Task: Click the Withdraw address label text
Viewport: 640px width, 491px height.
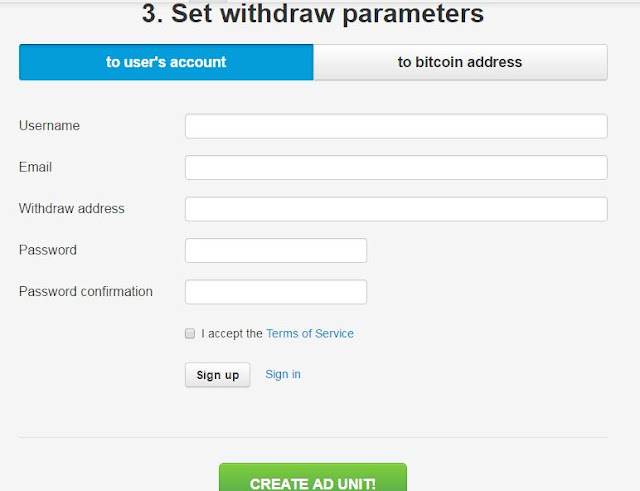Action: [x=71, y=209]
